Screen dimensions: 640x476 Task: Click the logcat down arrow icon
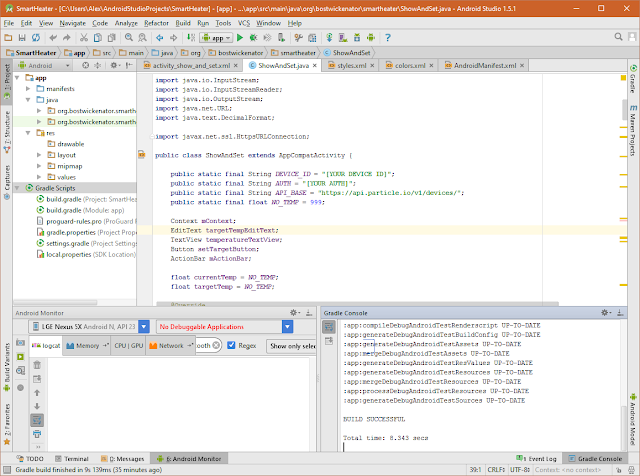click(x=37, y=406)
